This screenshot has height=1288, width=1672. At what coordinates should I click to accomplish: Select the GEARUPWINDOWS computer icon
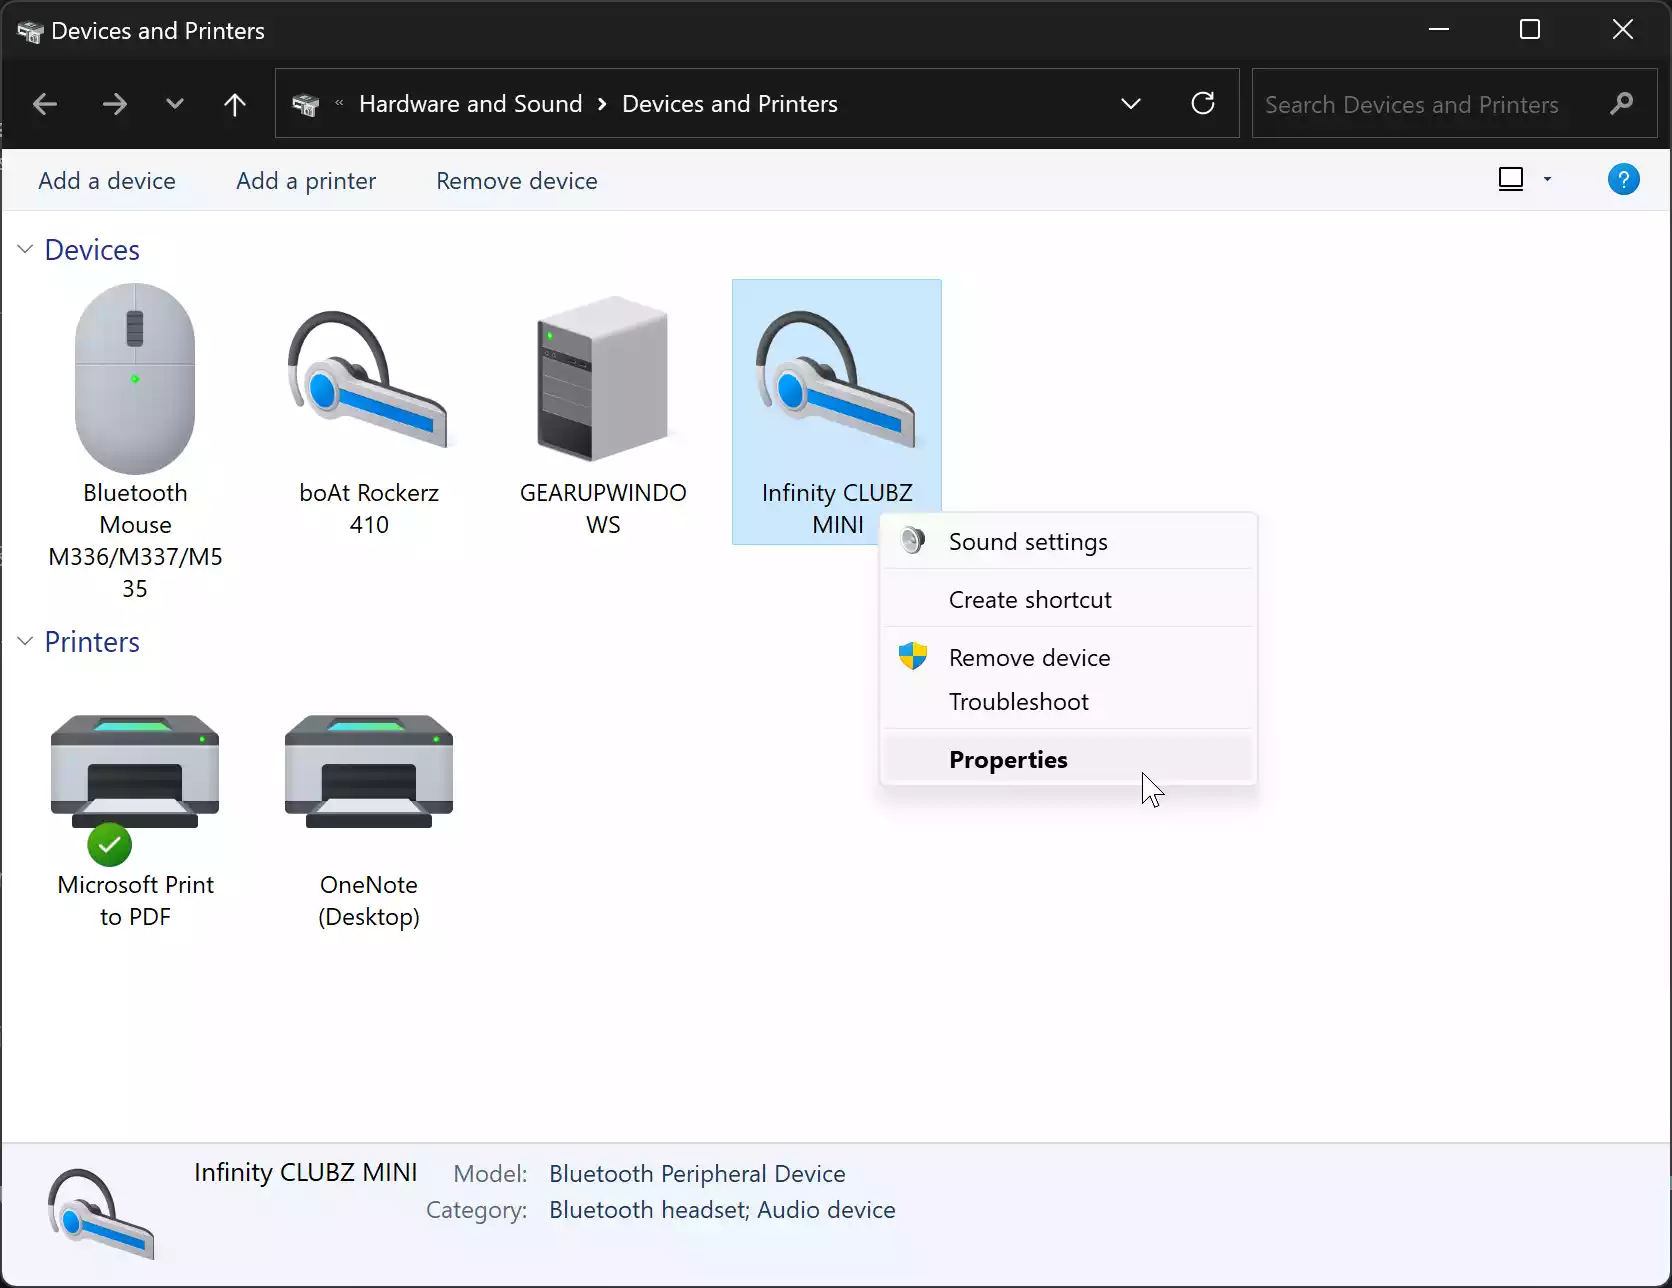[x=602, y=378]
